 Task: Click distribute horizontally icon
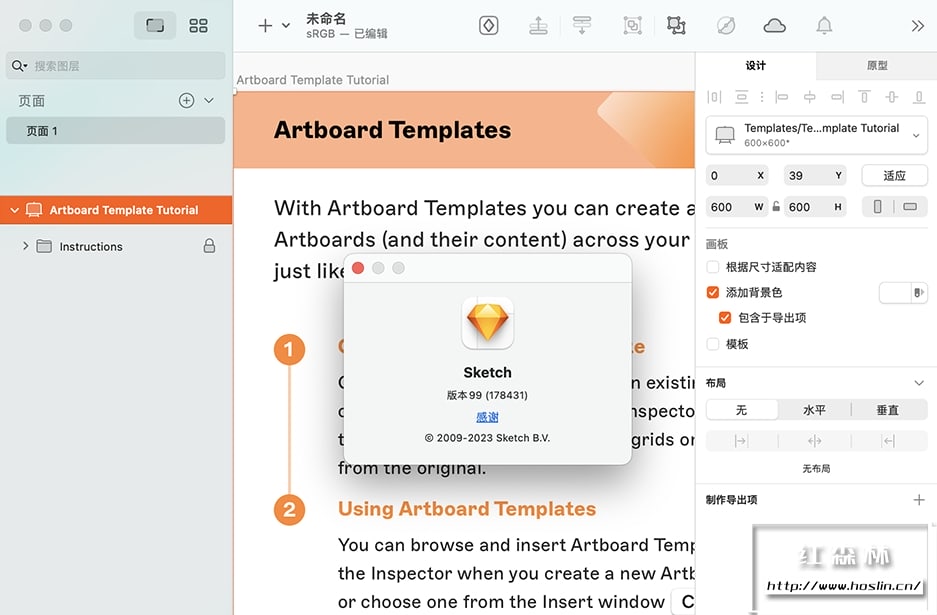coord(714,97)
